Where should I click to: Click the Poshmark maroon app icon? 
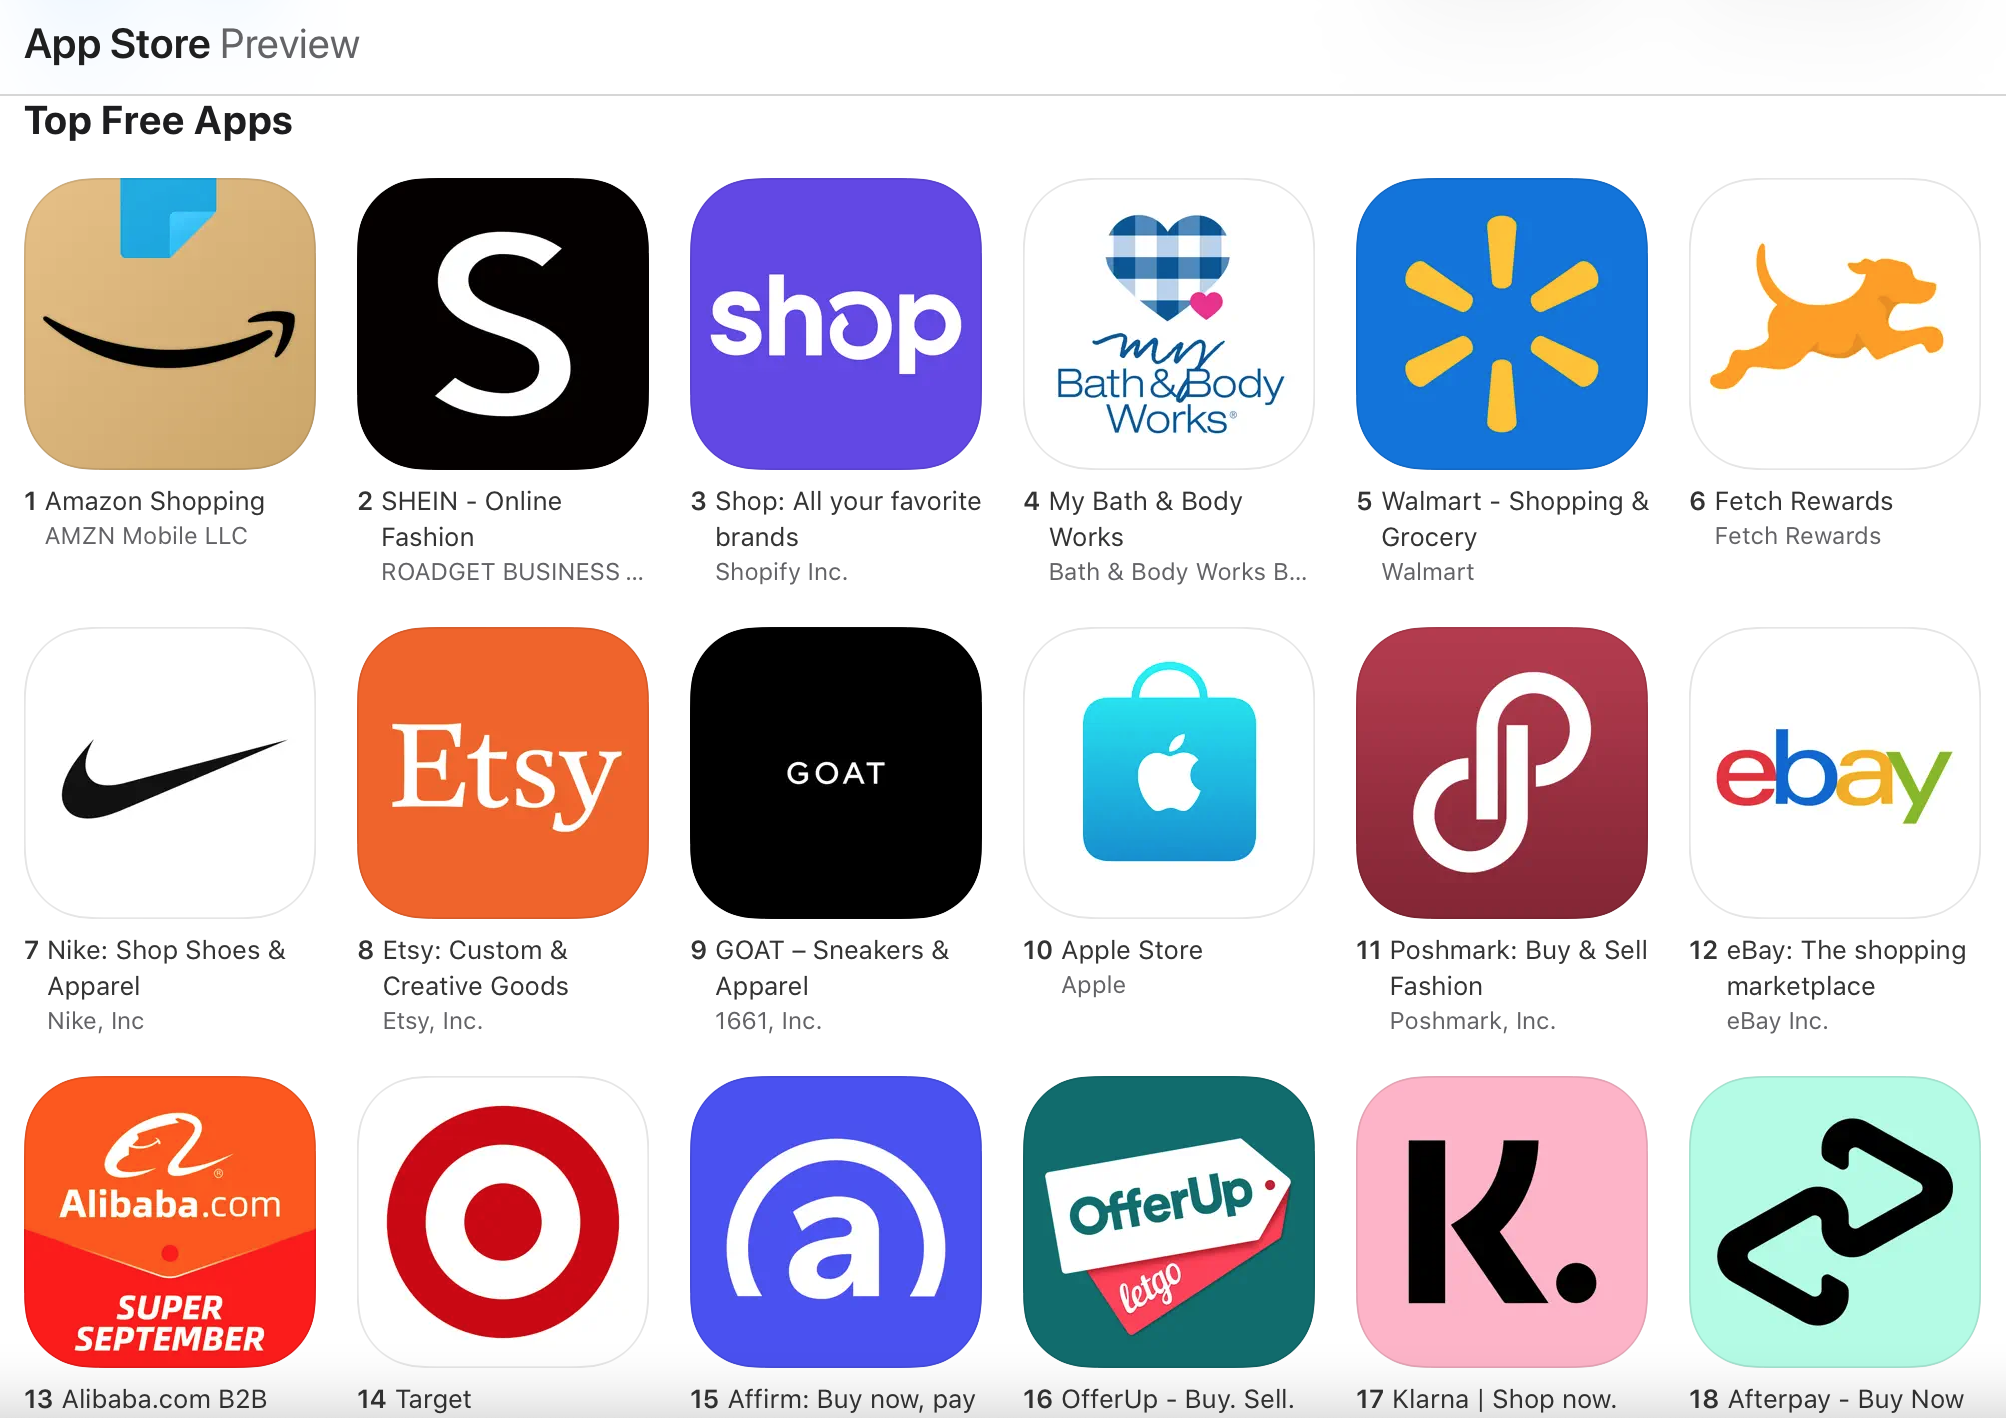[1502, 773]
